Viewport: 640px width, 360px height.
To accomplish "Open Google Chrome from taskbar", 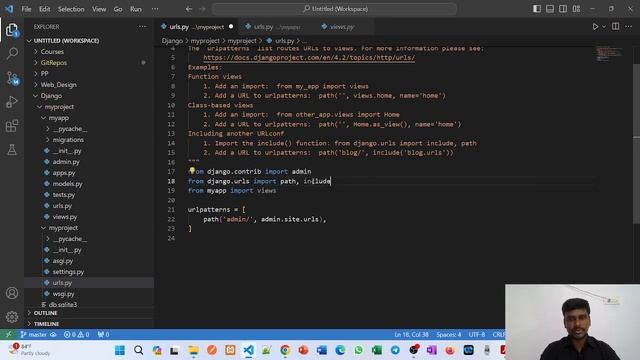I will 285,350.
